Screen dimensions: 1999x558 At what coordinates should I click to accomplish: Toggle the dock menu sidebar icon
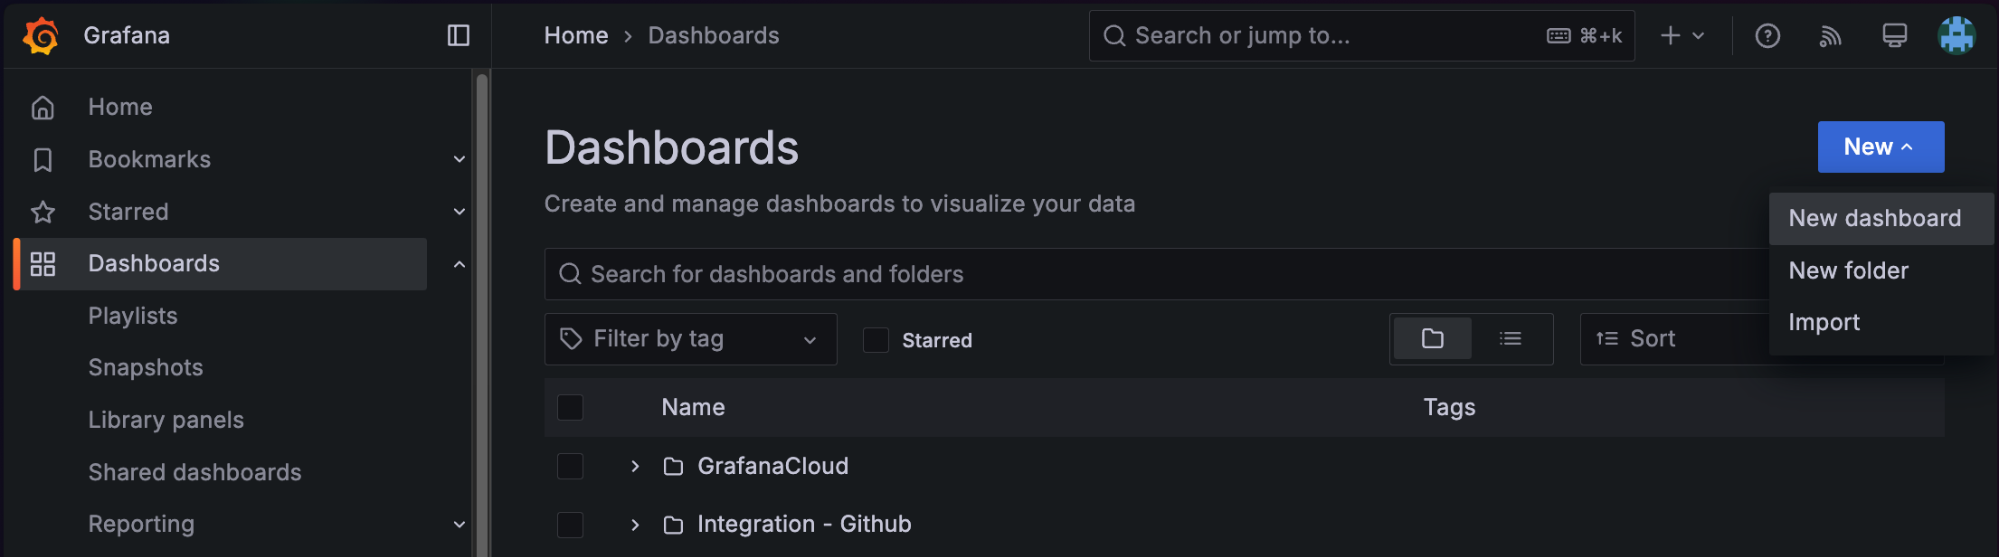coord(458,36)
